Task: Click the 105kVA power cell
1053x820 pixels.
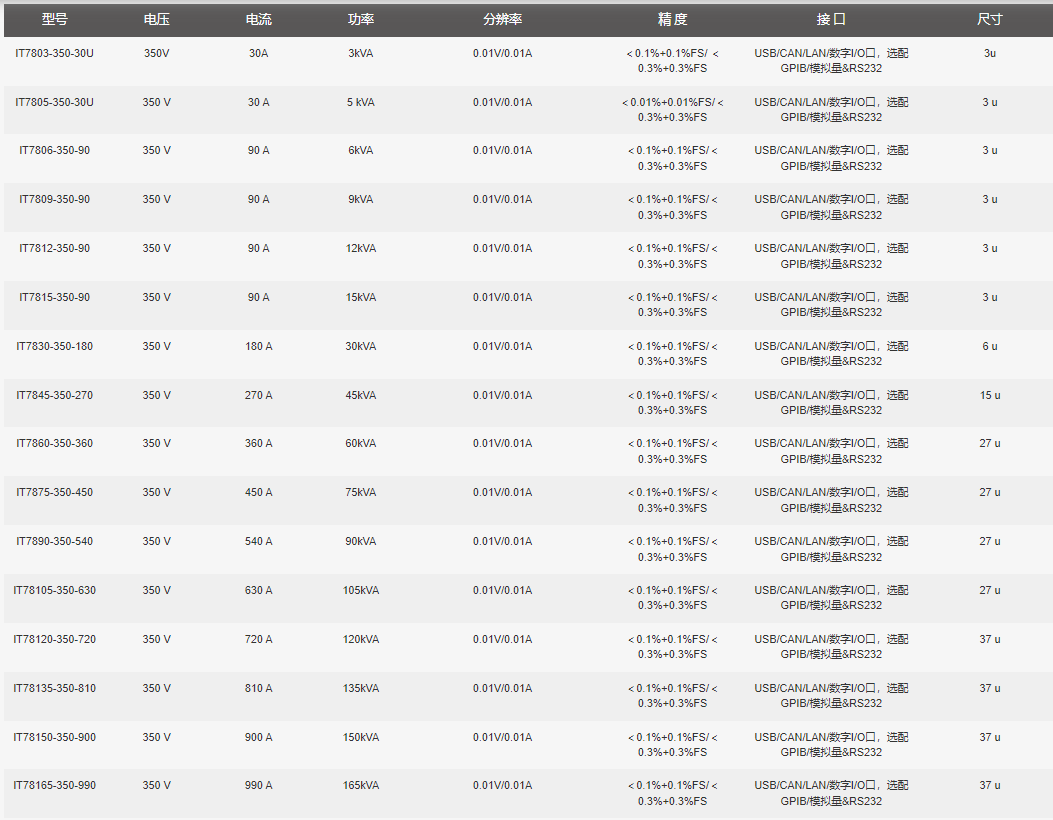Action: click(x=361, y=590)
